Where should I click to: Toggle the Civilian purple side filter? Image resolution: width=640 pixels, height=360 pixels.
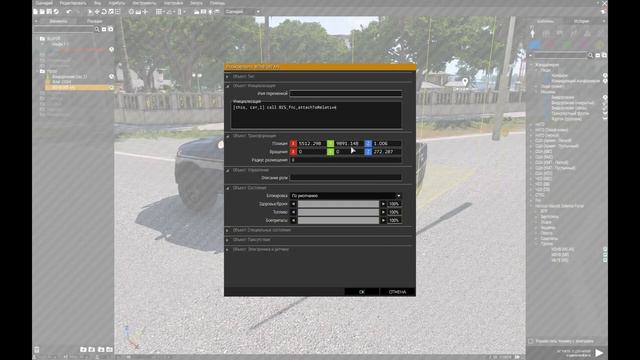tap(584, 44)
